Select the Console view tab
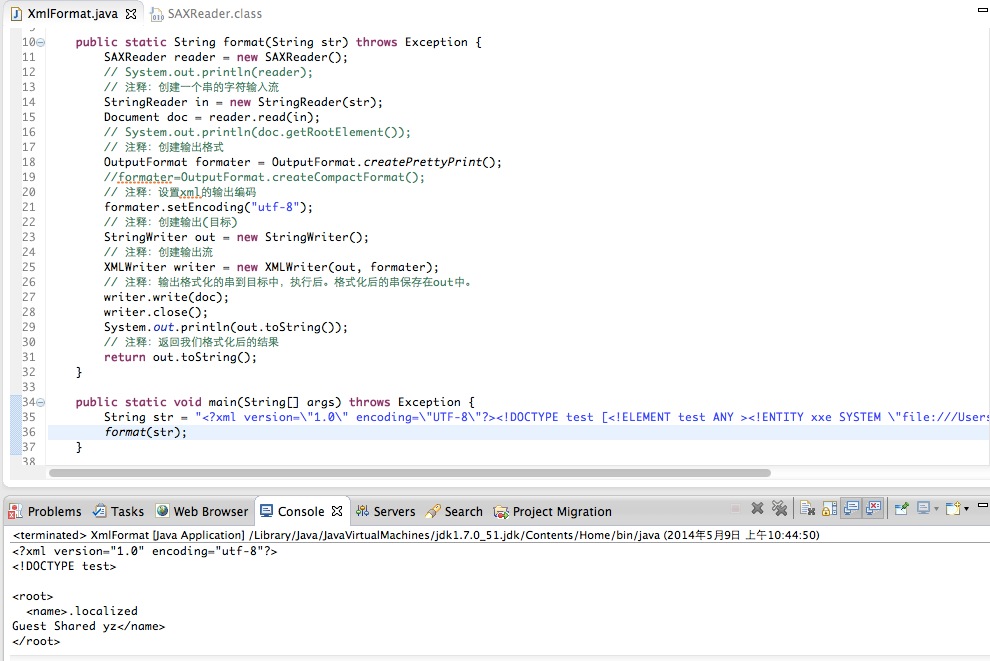The image size is (990, 661). click(301, 511)
